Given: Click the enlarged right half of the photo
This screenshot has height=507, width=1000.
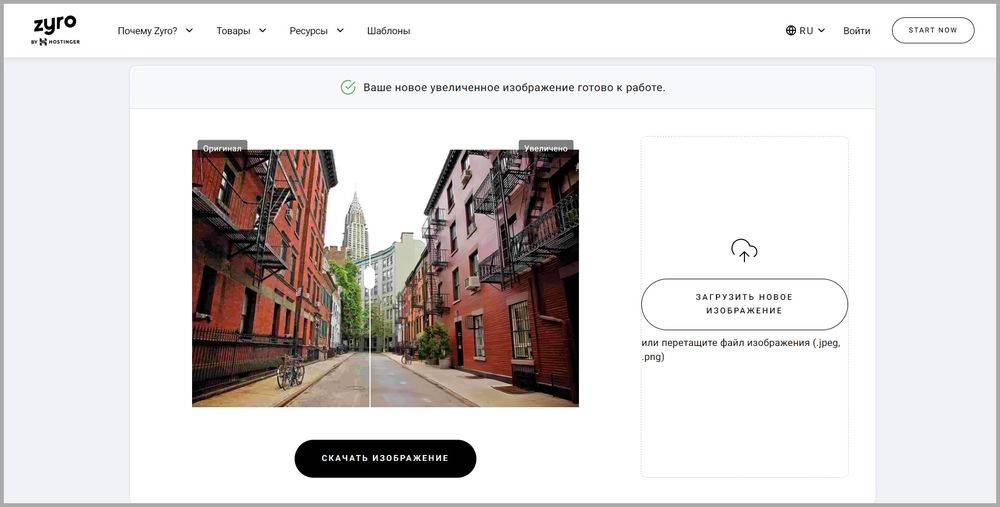Looking at the screenshot, I should click(480, 280).
